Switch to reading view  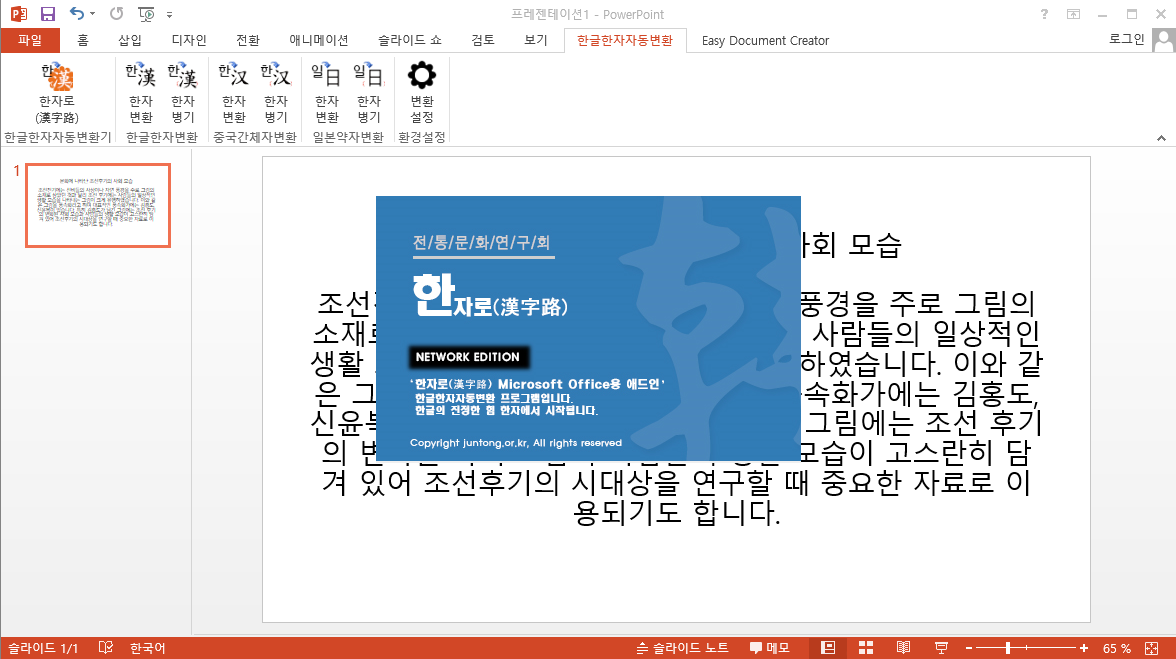tap(903, 648)
